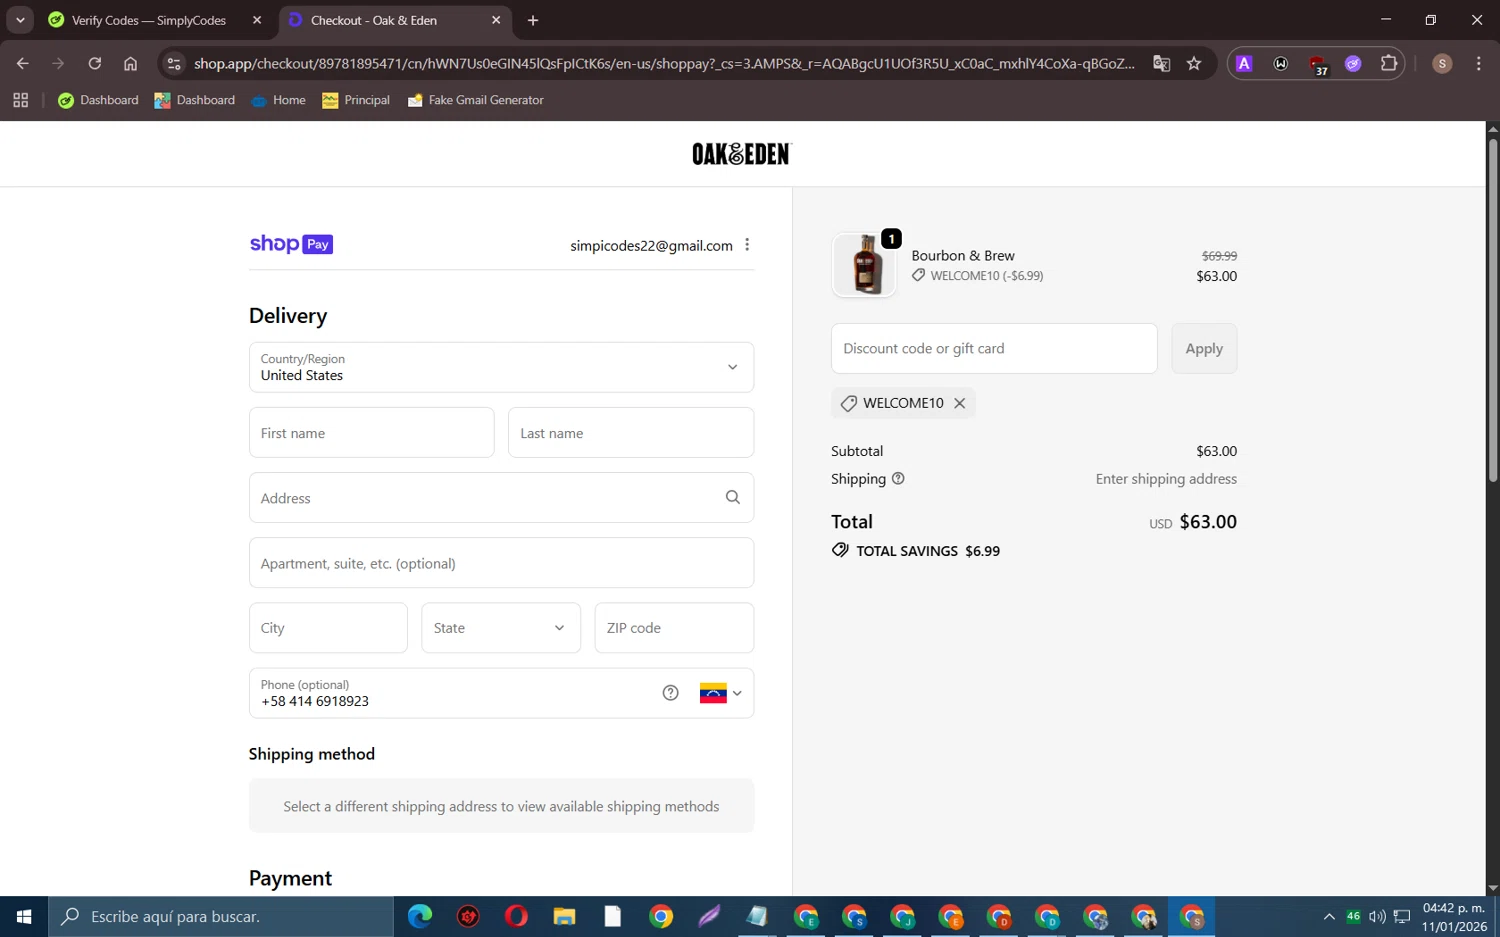Bookmark this page with the star icon
Viewport: 1500px width, 937px height.
click(x=1194, y=63)
